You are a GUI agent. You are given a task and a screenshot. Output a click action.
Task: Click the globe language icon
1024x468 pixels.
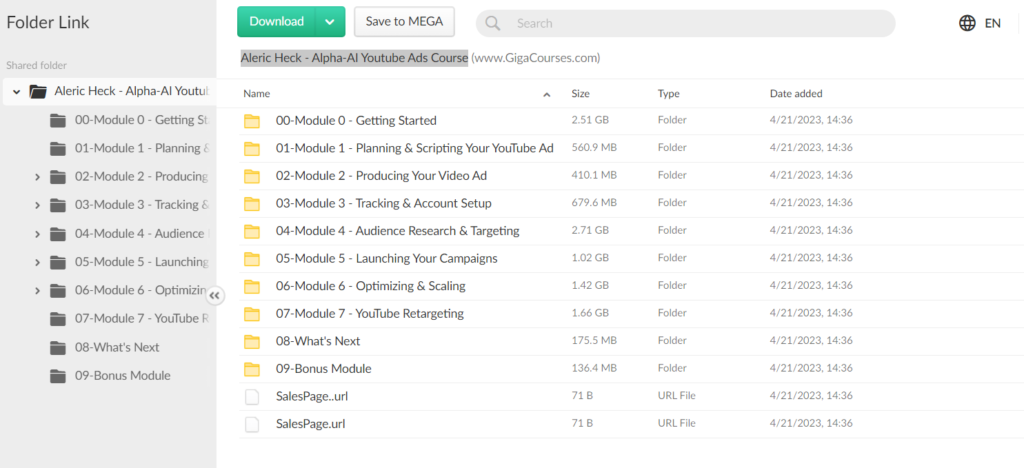(x=967, y=23)
